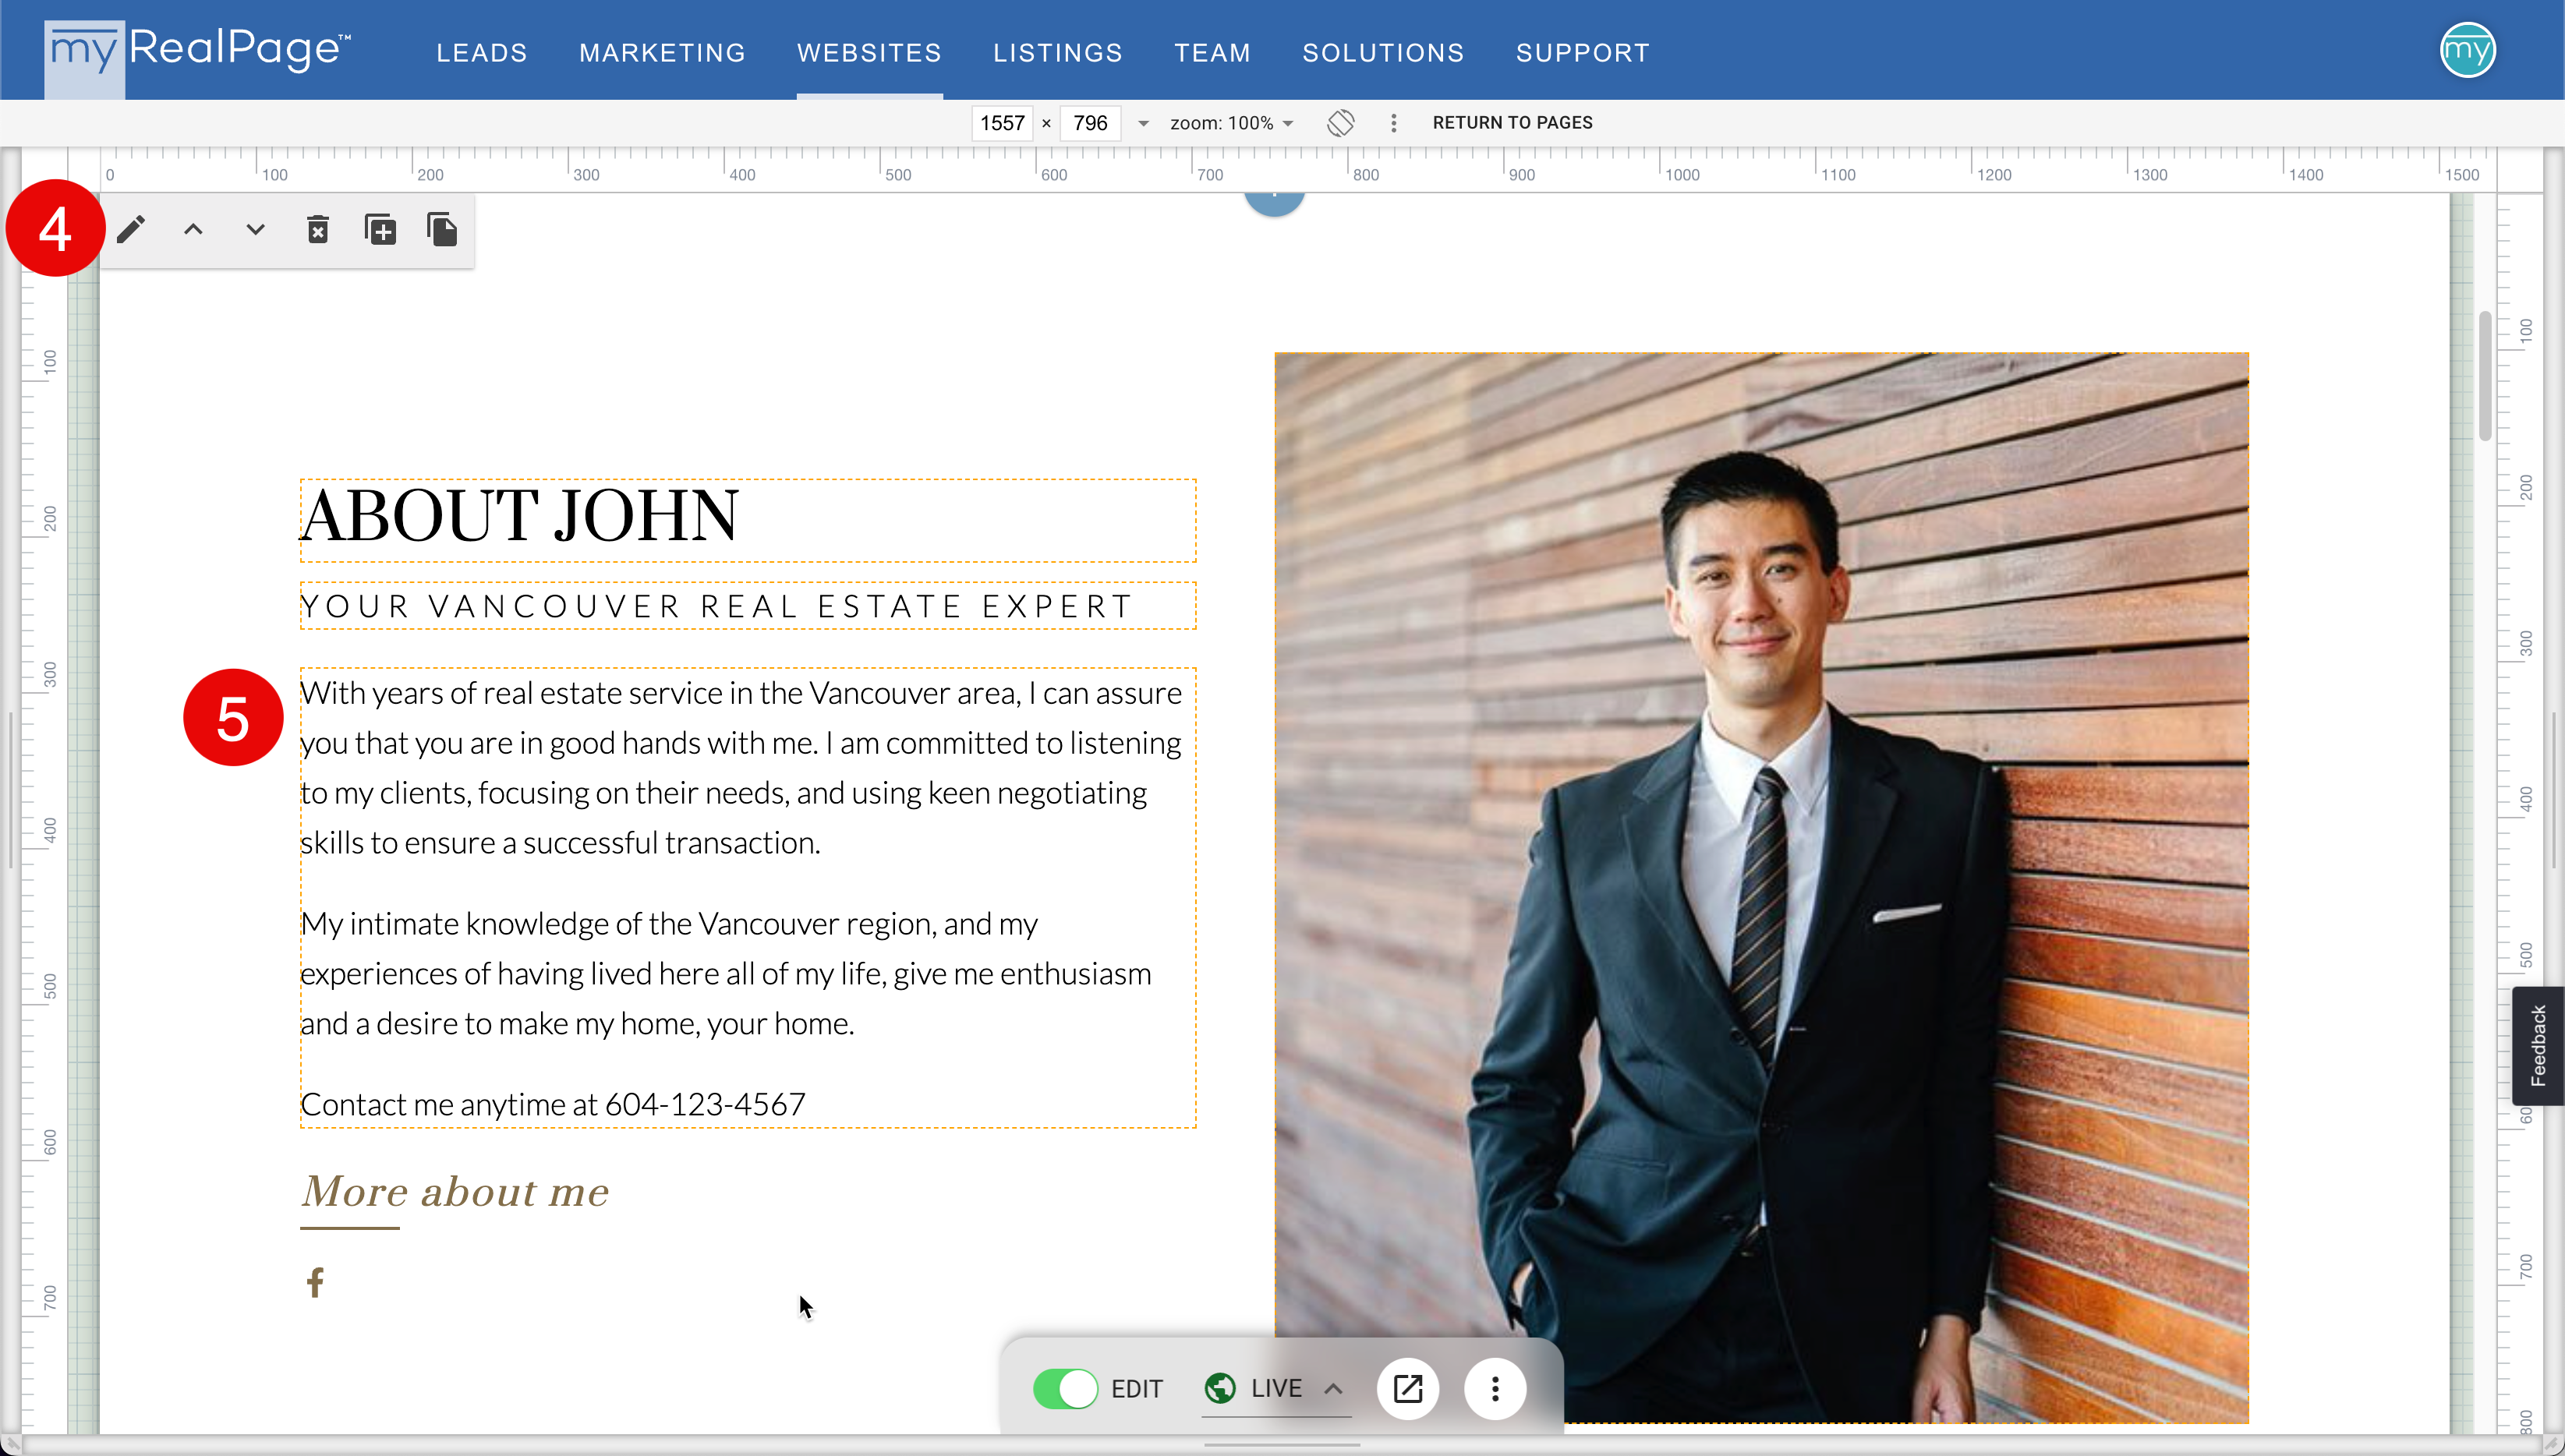Screen dimensions: 2565x1456
Task: Click the pencil edit icon in section toolbar
Action: (x=131, y=230)
